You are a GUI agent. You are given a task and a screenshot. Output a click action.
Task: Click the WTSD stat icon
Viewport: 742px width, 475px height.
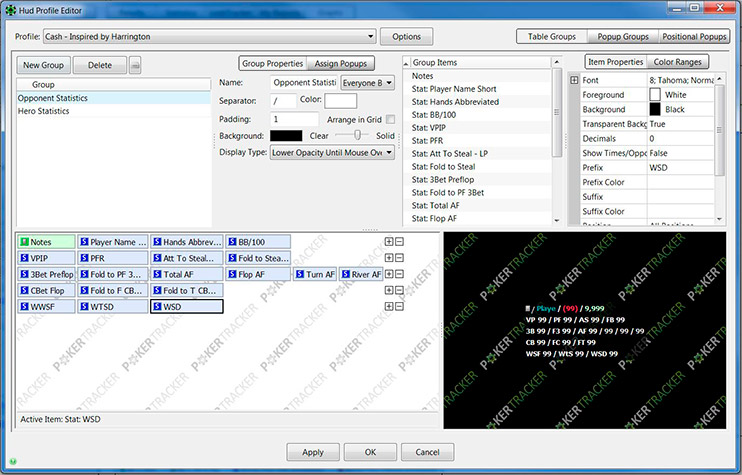click(x=84, y=307)
